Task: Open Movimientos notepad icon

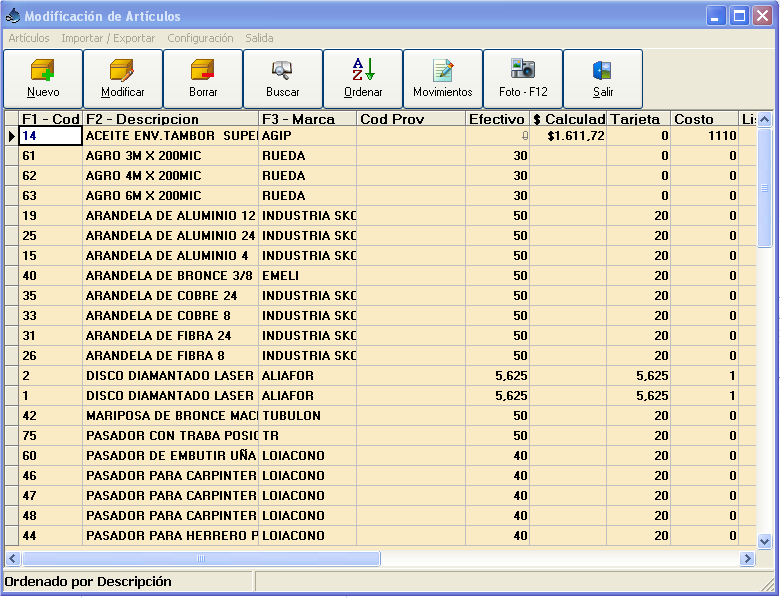Action: (x=443, y=70)
